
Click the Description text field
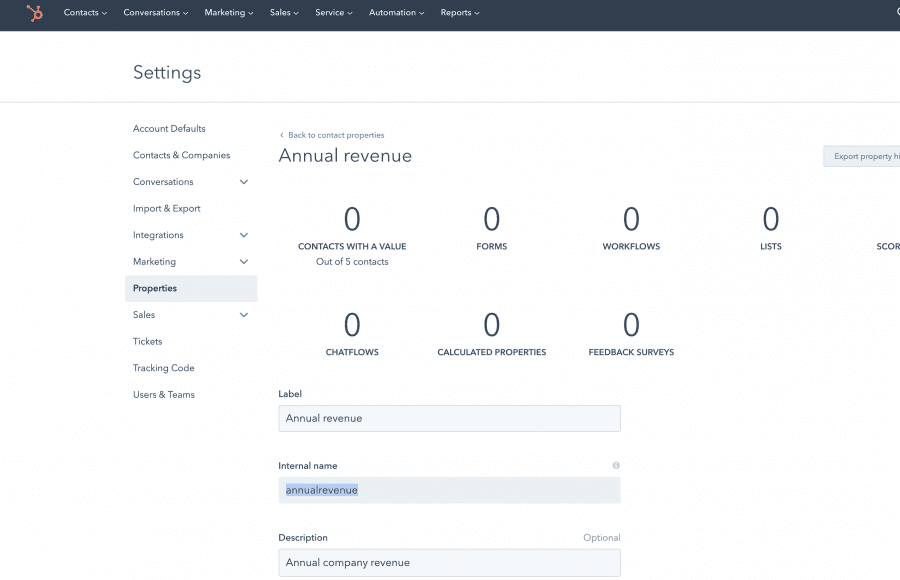(449, 562)
